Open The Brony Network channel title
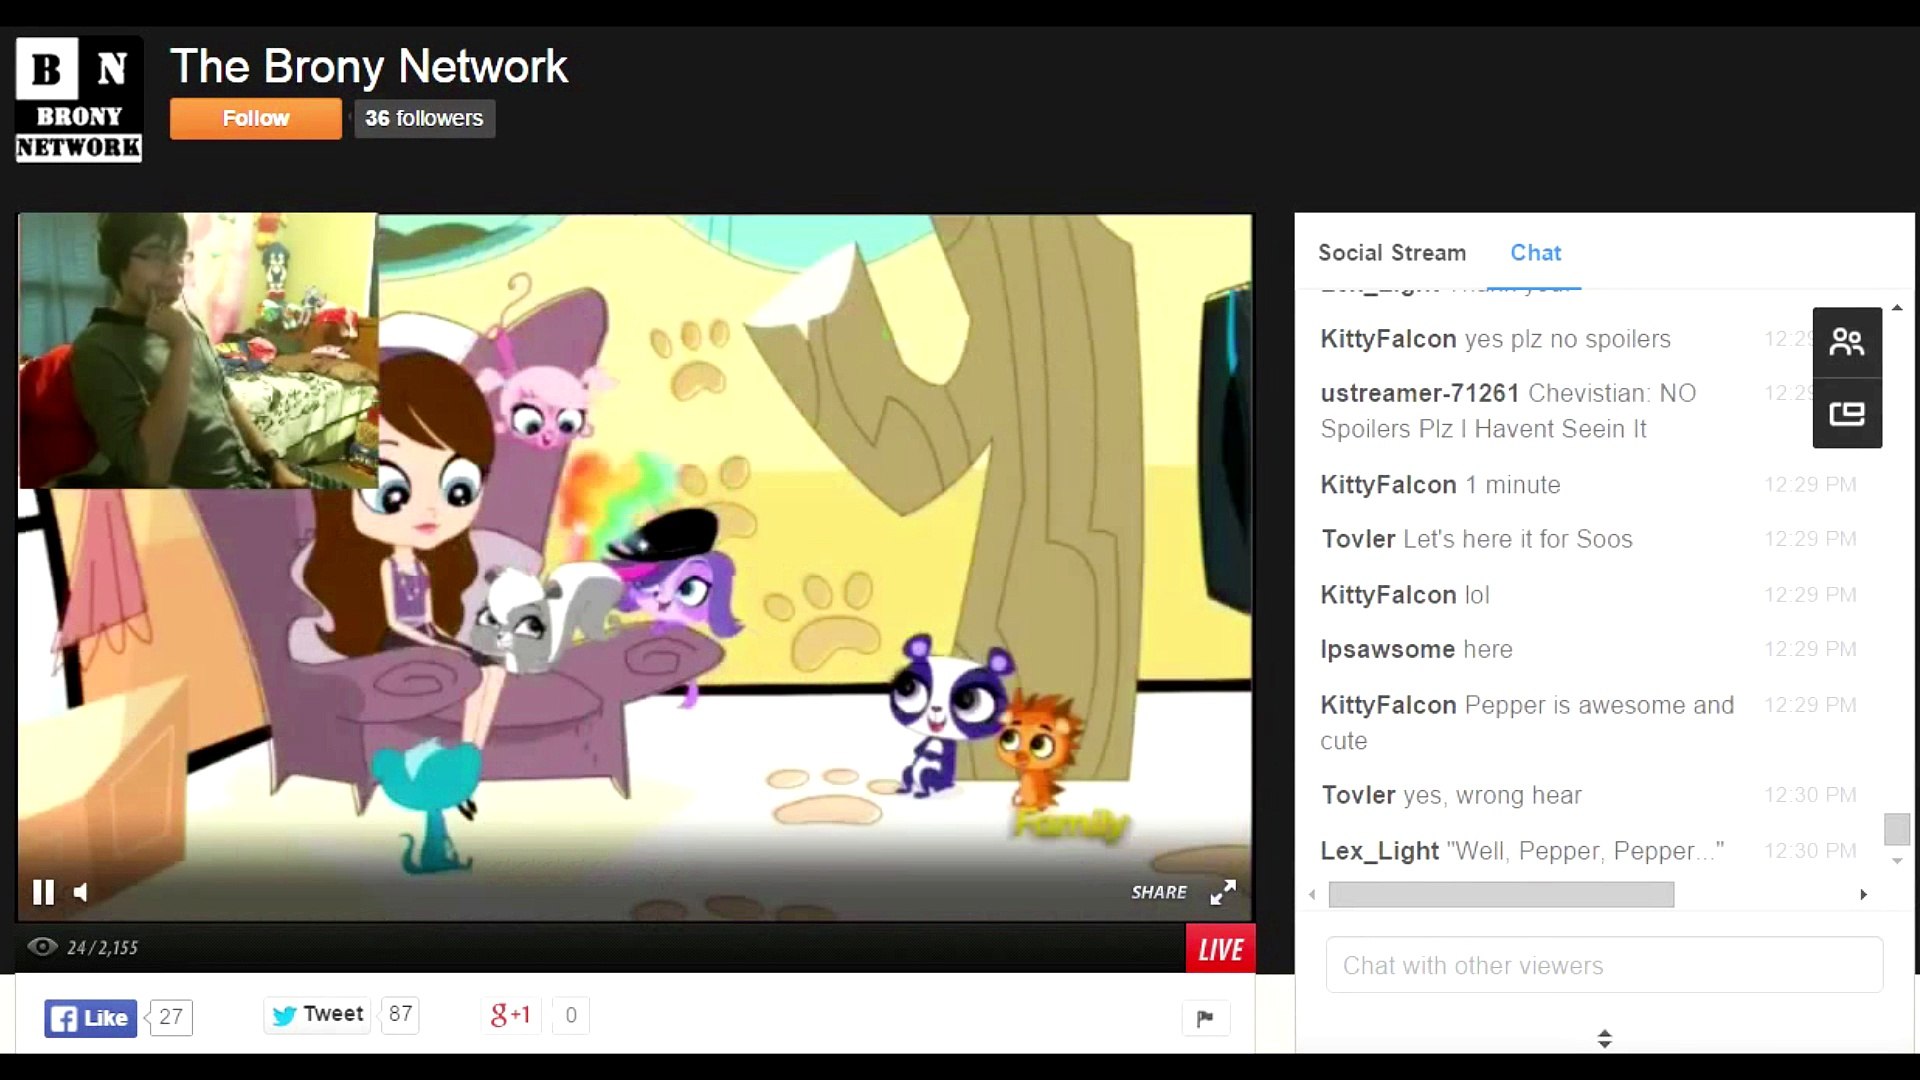Viewport: 1920px width, 1080px height. coord(369,66)
